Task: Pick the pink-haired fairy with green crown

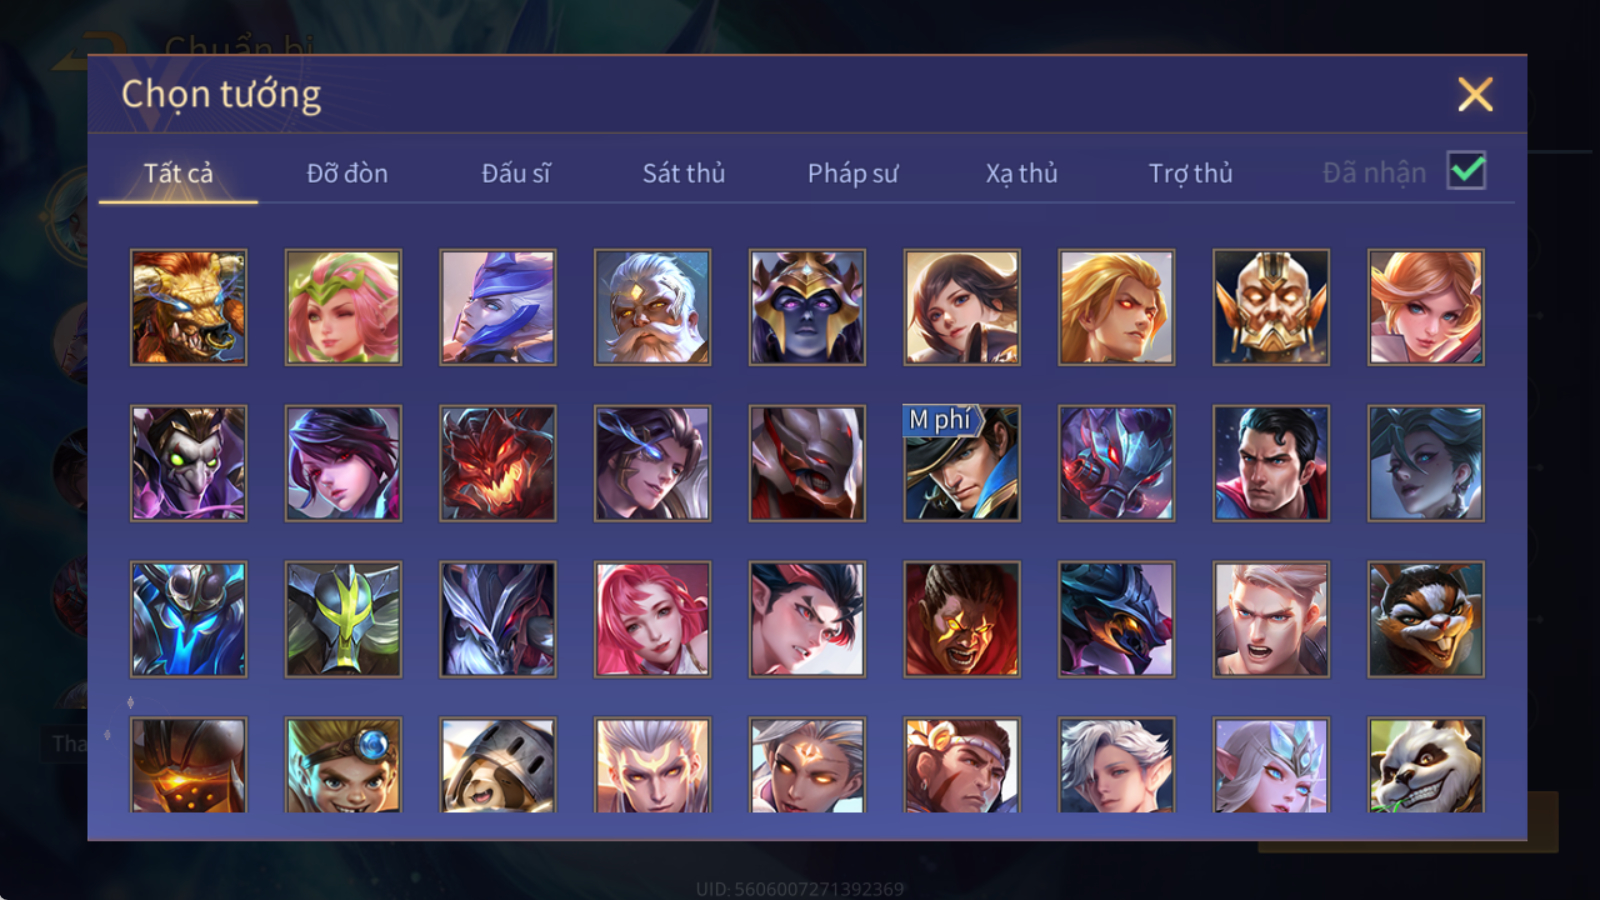Action: [x=343, y=307]
